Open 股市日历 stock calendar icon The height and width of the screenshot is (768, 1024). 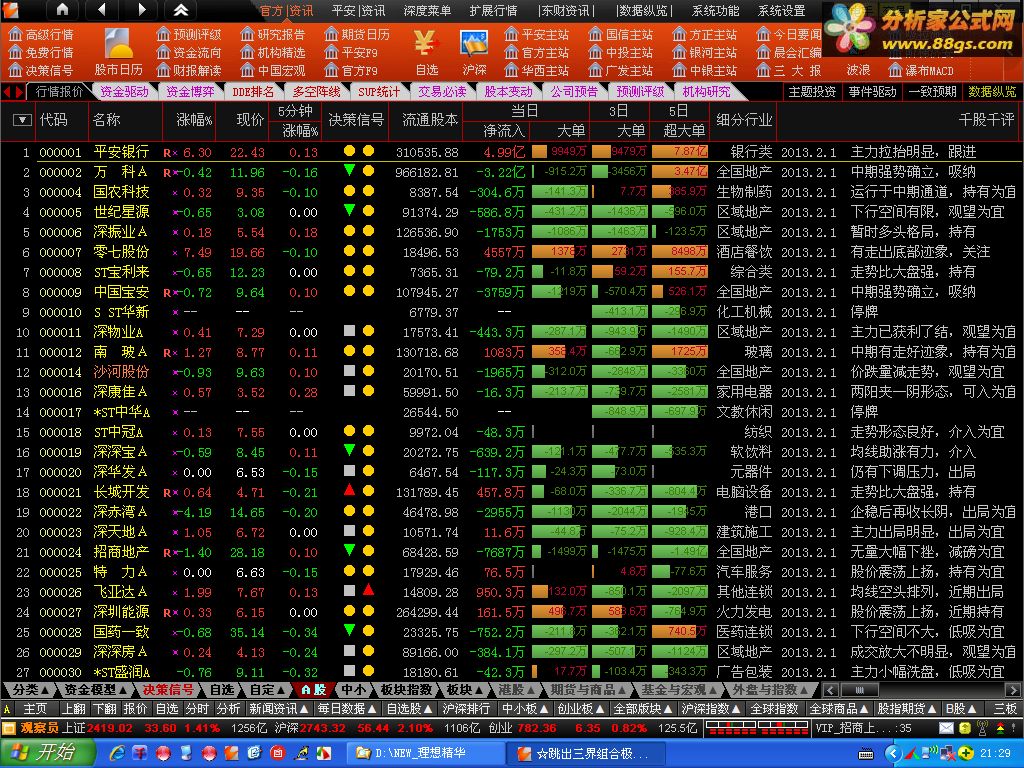pos(118,52)
